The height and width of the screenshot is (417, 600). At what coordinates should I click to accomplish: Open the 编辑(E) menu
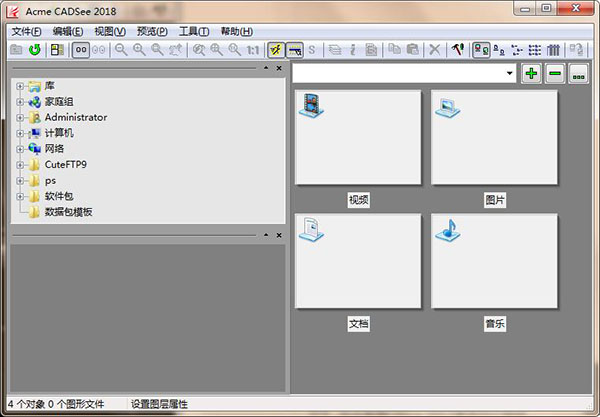(68, 31)
